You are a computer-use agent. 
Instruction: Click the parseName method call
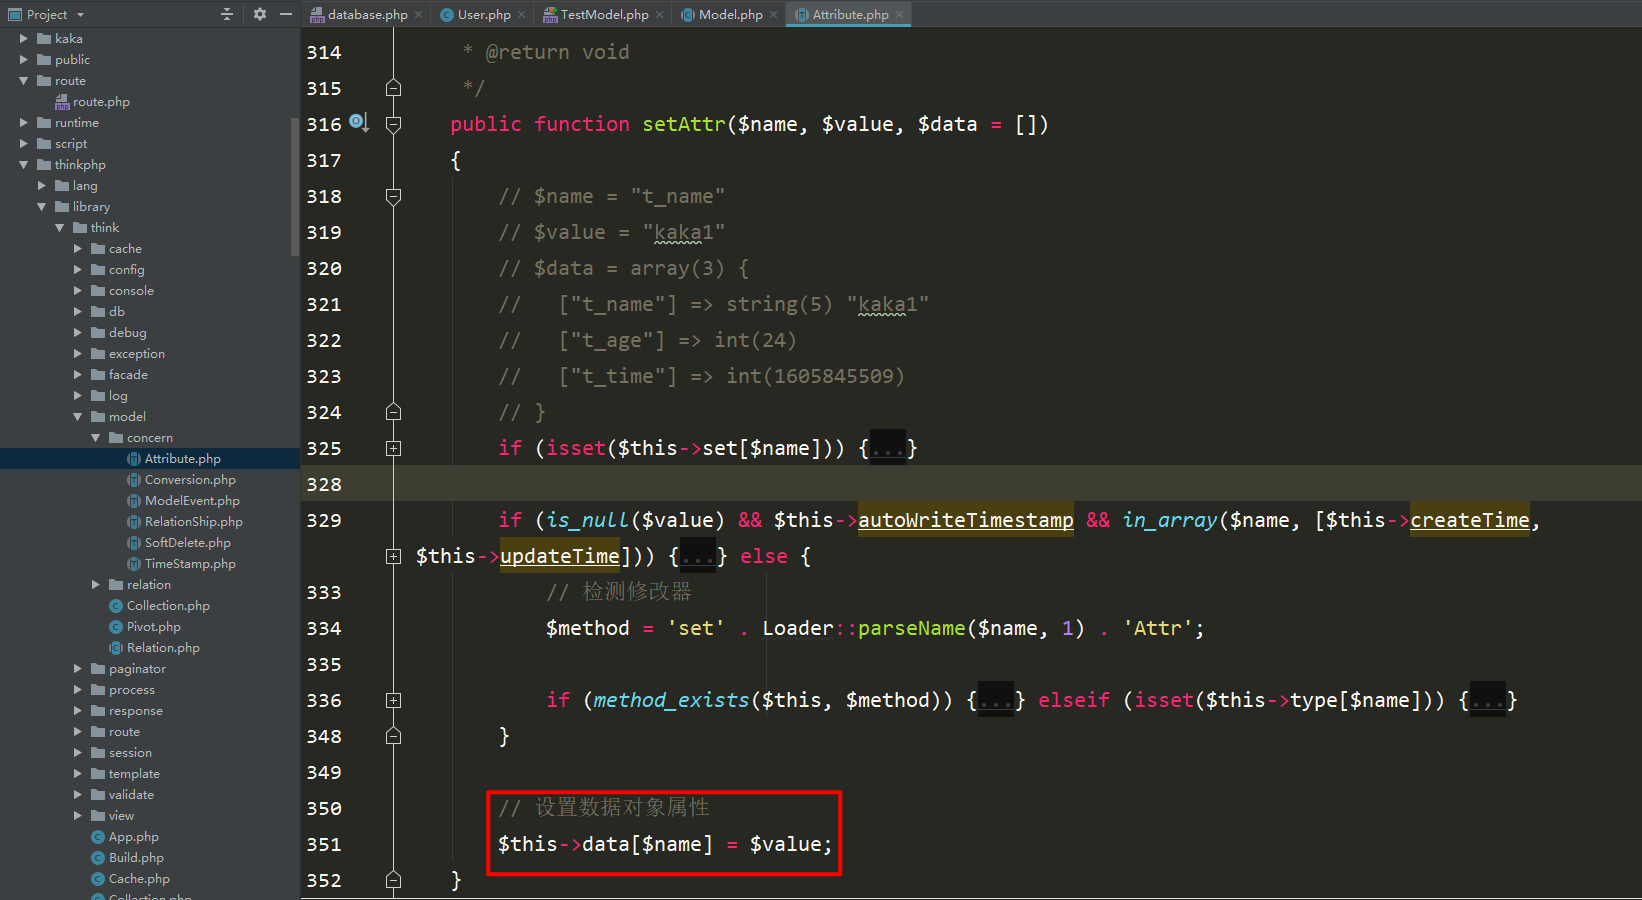(x=912, y=628)
